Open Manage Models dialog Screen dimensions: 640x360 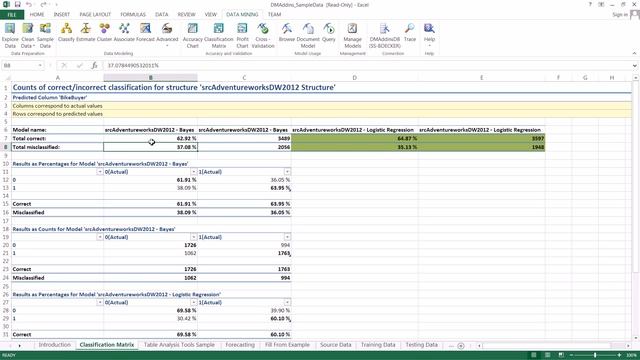point(352,36)
